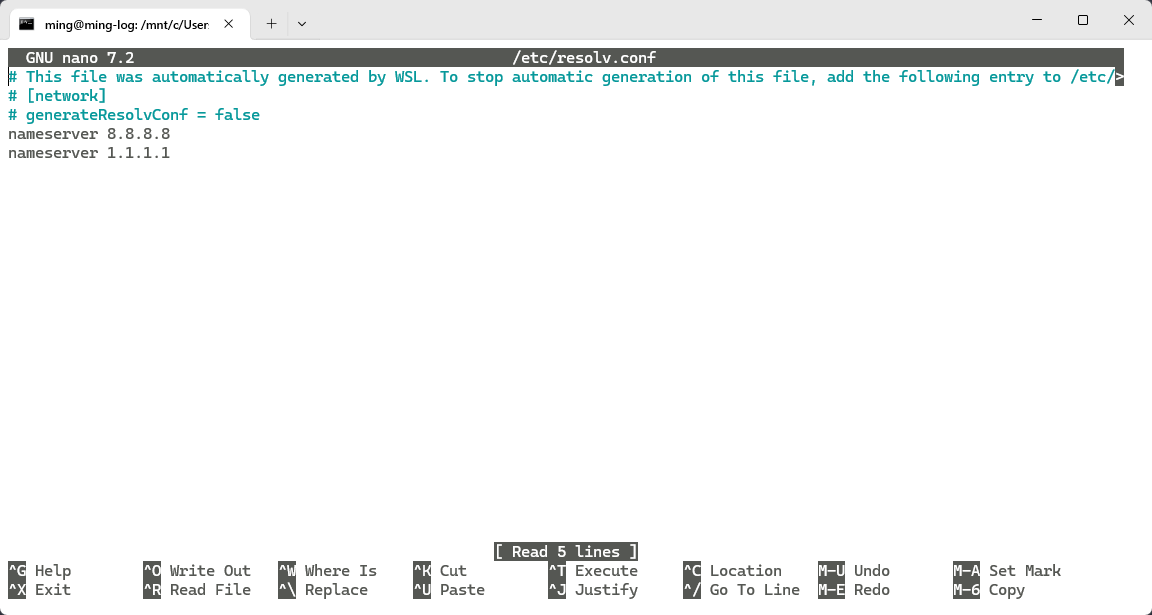
Task: Click the ^T Execute shortcut
Action: coord(593,571)
